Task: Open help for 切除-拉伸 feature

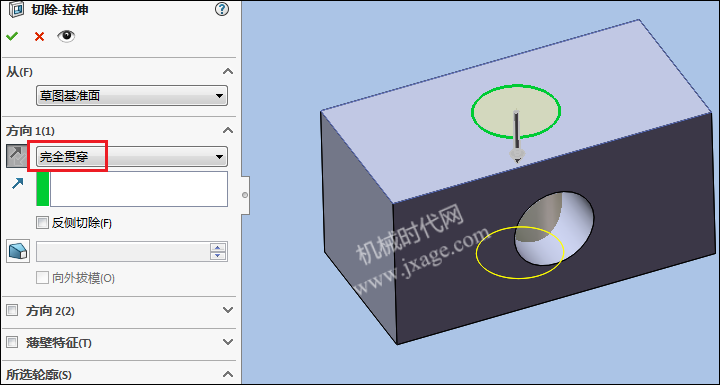Action: 222,10
